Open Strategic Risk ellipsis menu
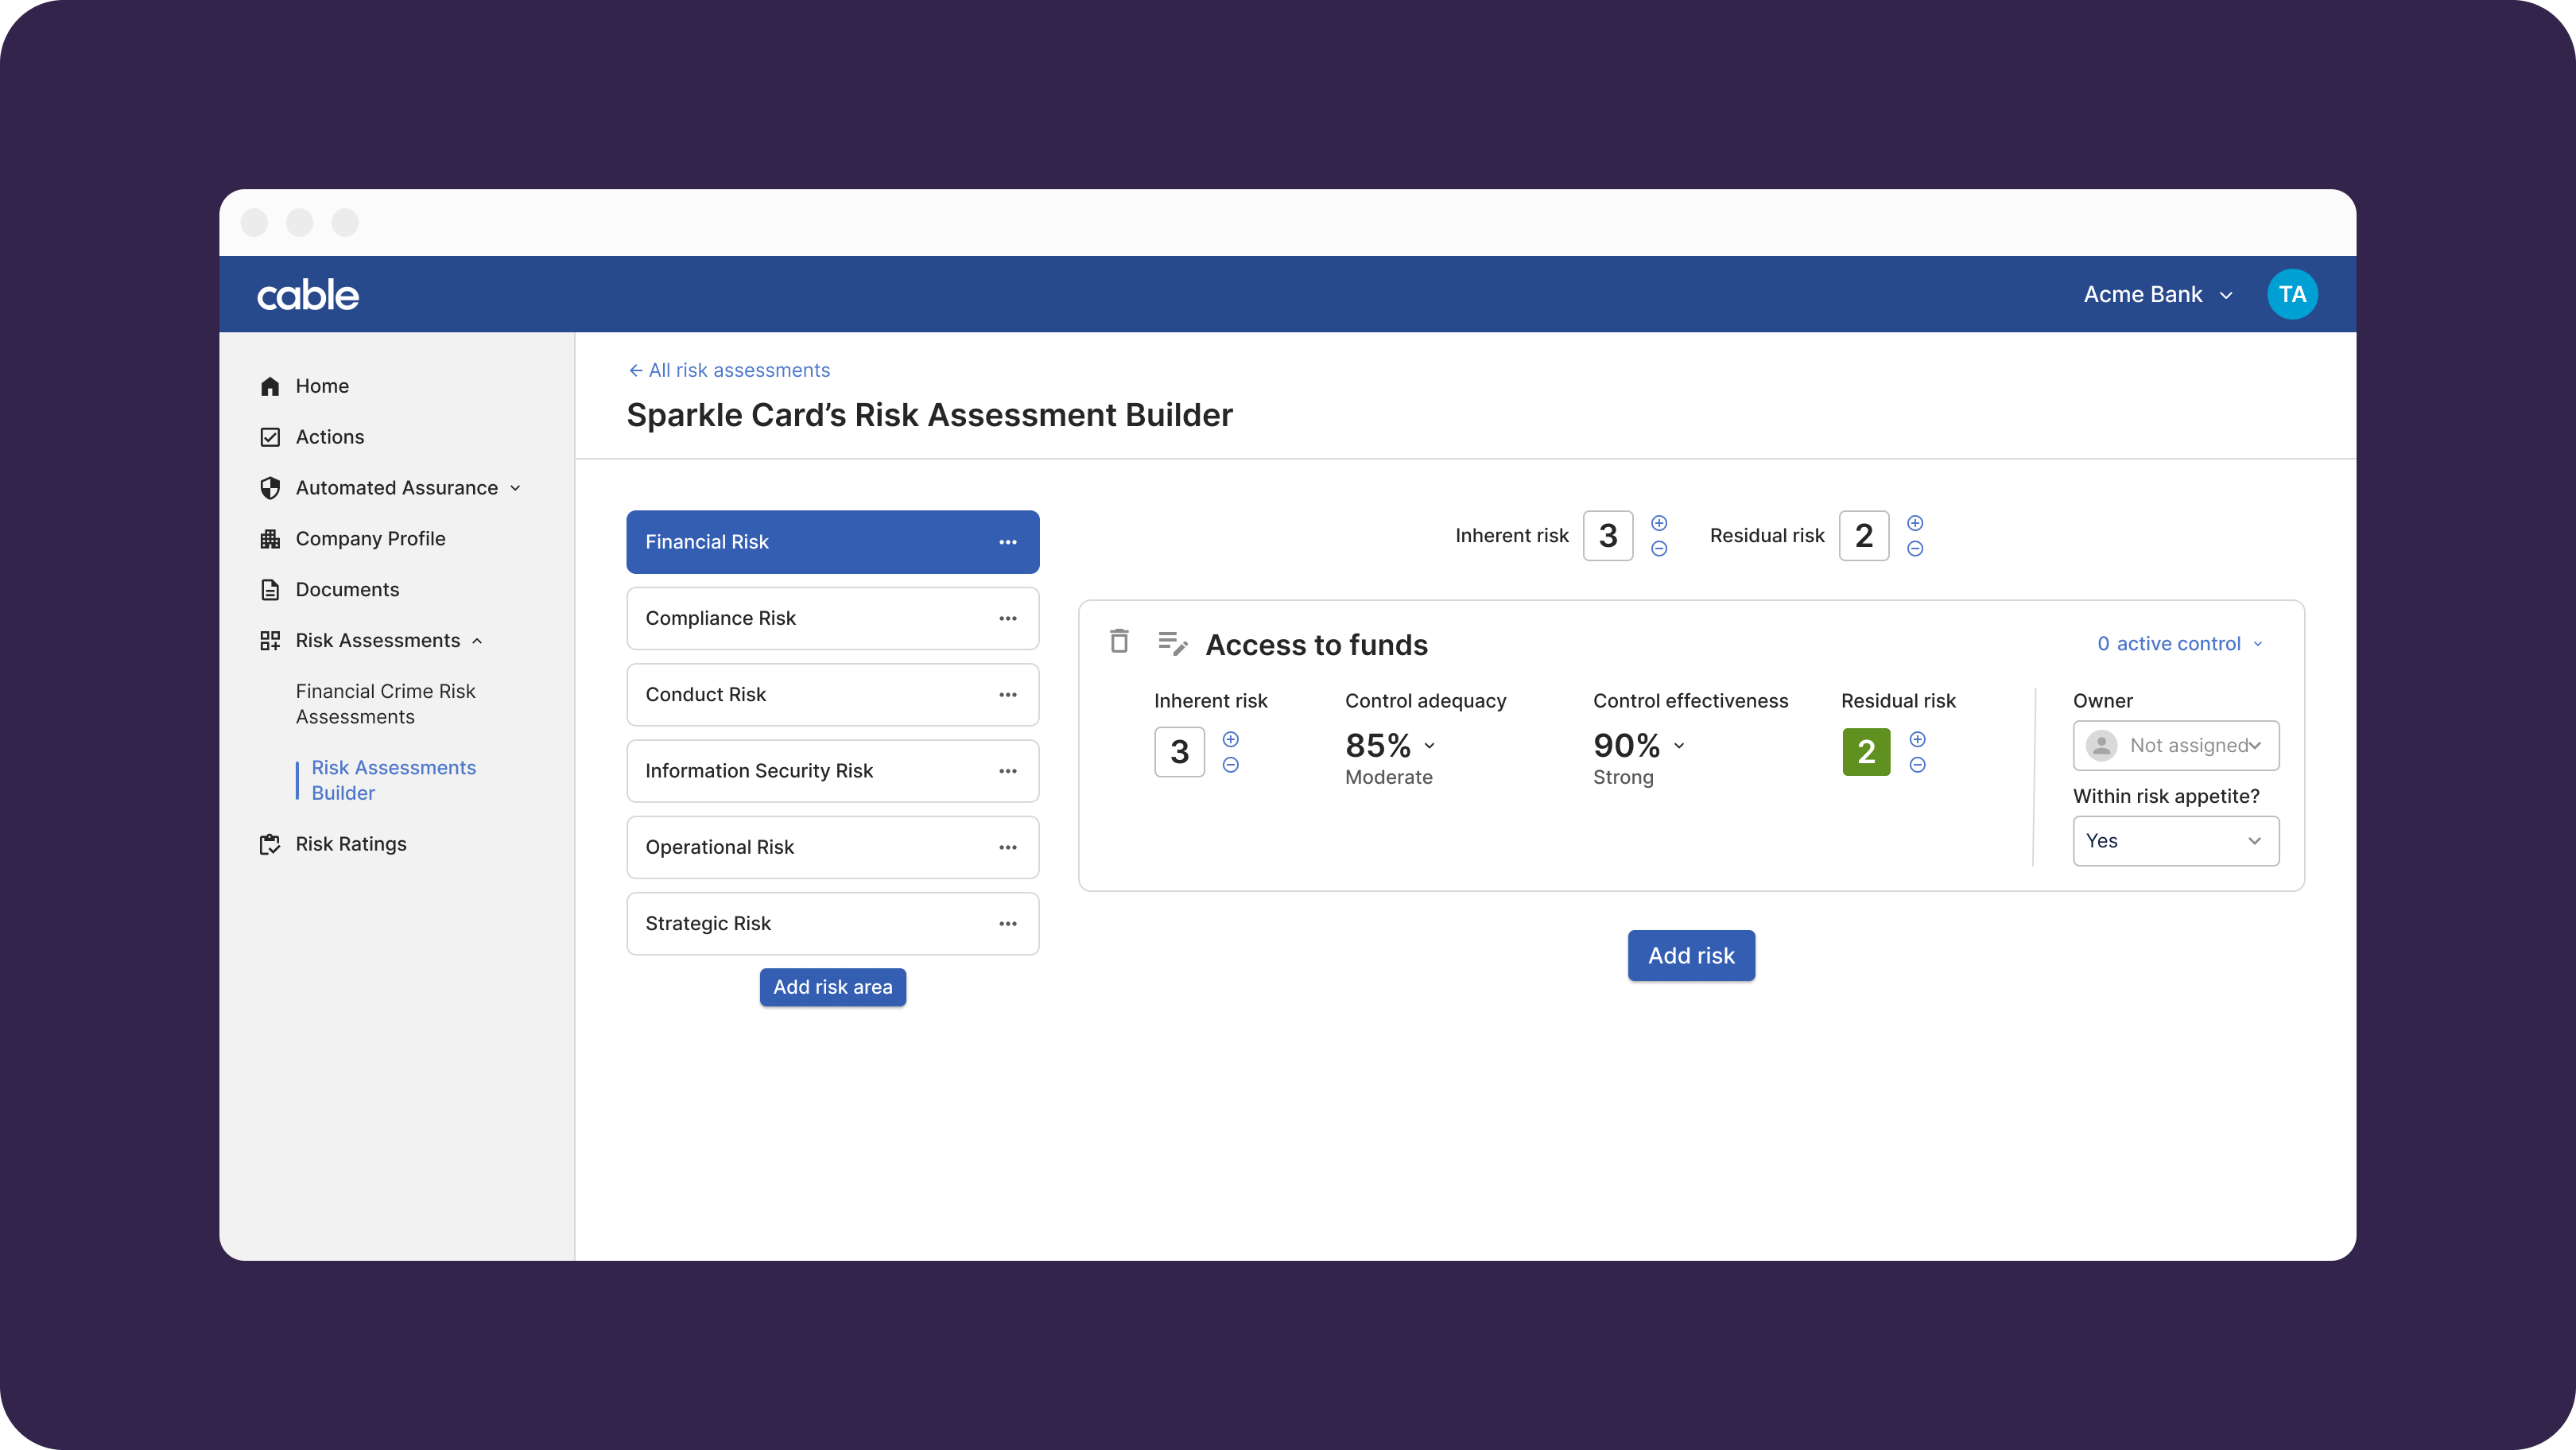 click(x=1007, y=923)
